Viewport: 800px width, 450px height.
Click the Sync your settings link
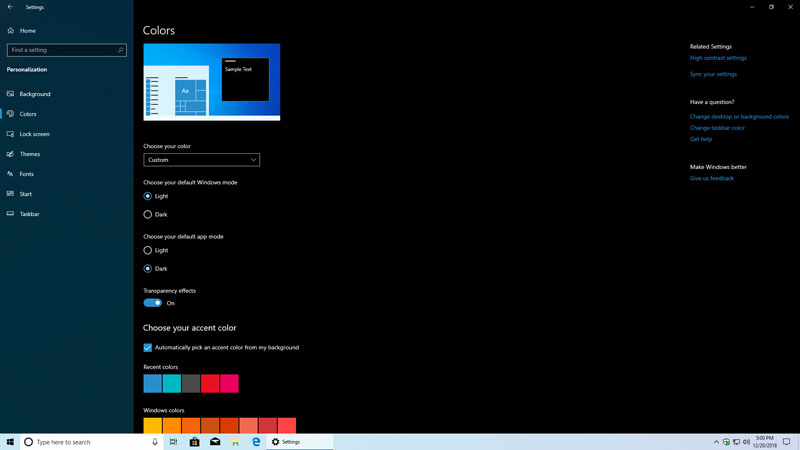point(713,74)
